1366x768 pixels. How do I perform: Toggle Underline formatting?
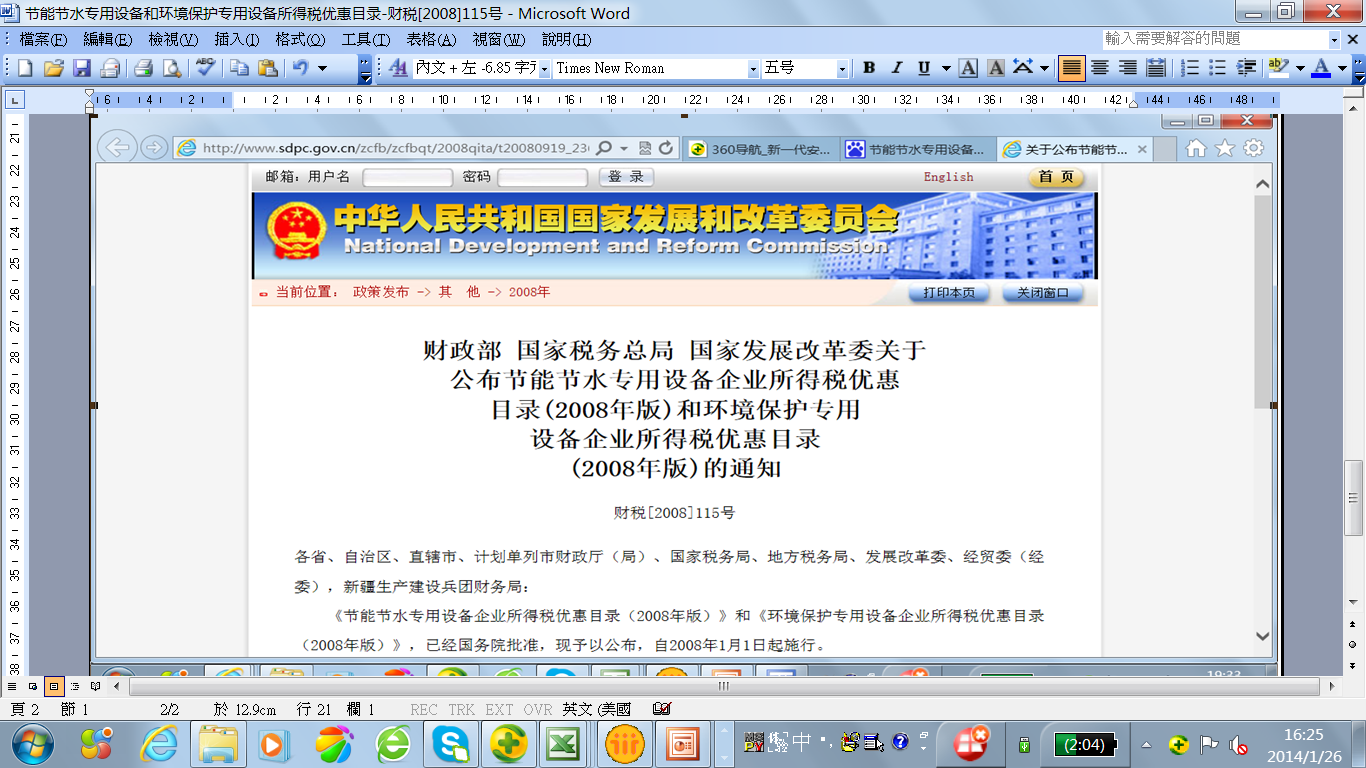[x=922, y=68]
